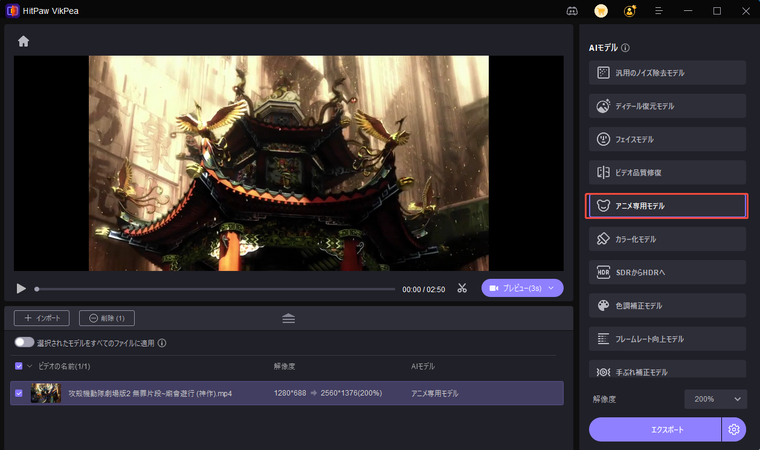Go to the home screen icon
The image size is (760, 450).
[x=23, y=41]
